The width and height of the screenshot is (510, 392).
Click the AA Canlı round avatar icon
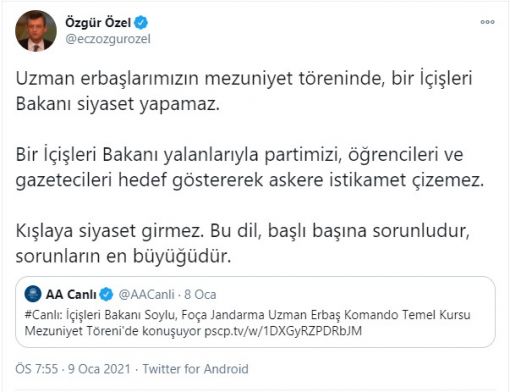tap(33, 294)
